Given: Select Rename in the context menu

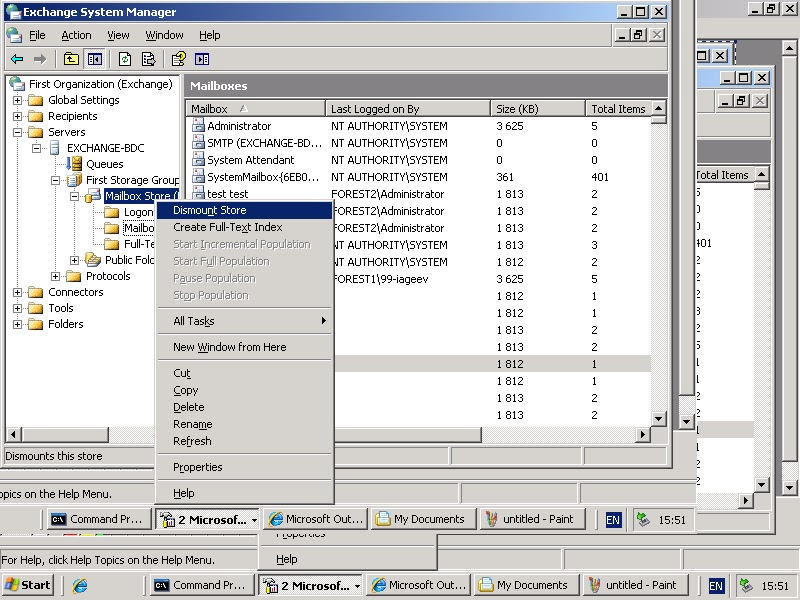Looking at the screenshot, I should pyautogui.click(x=244, y=424).
